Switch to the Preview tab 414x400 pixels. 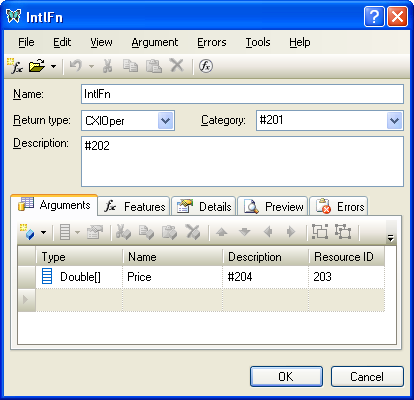273,206
